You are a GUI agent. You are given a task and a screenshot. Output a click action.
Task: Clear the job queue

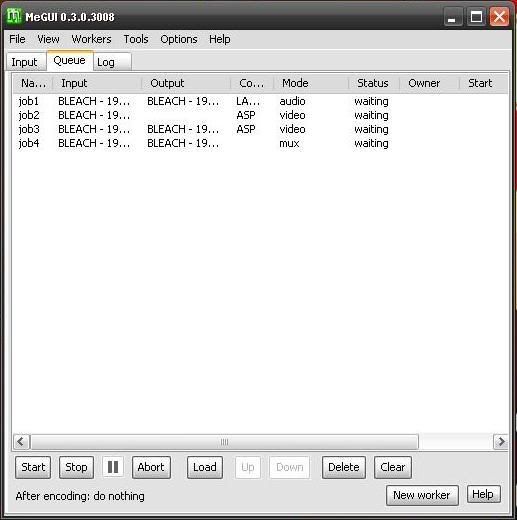(393, 467)
